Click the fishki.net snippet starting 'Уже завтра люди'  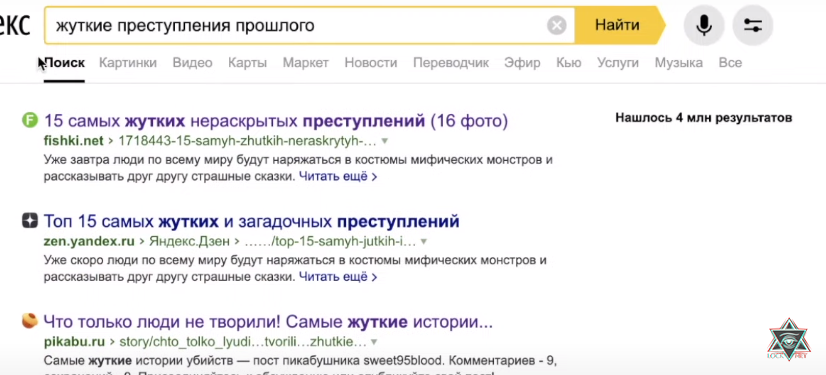point(298,168)
